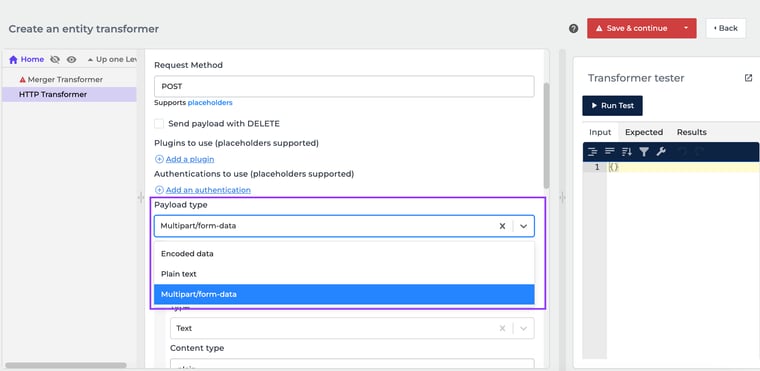This screenshot has width=760, height=371.
Task: Choose Plain text option
Action: (x=344, y=274)
